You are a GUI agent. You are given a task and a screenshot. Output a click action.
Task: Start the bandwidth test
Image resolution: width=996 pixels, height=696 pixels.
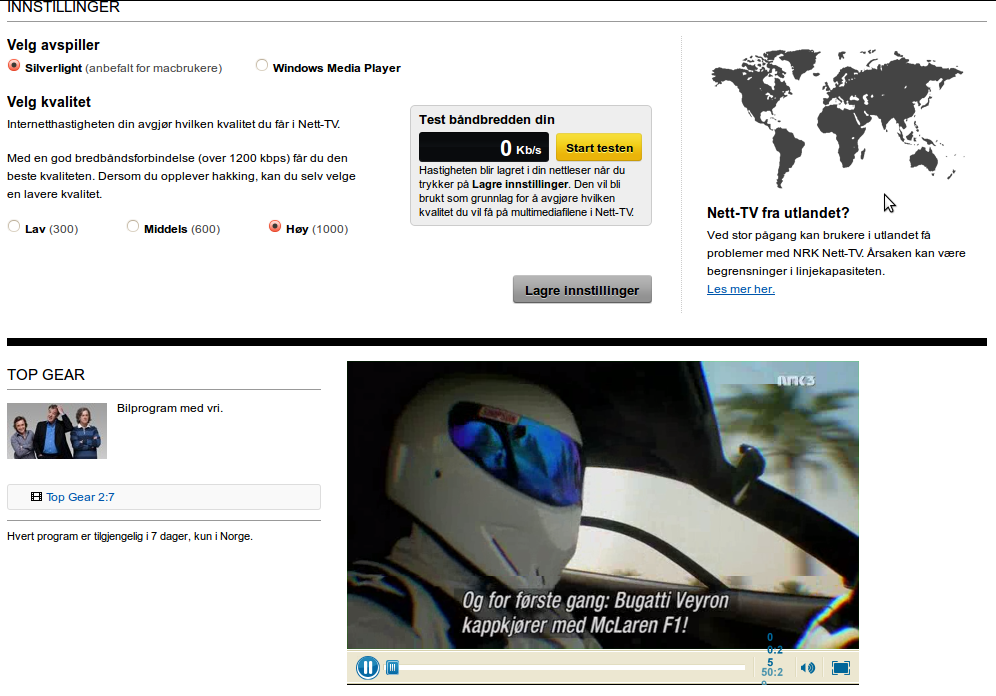click(599, 148)
